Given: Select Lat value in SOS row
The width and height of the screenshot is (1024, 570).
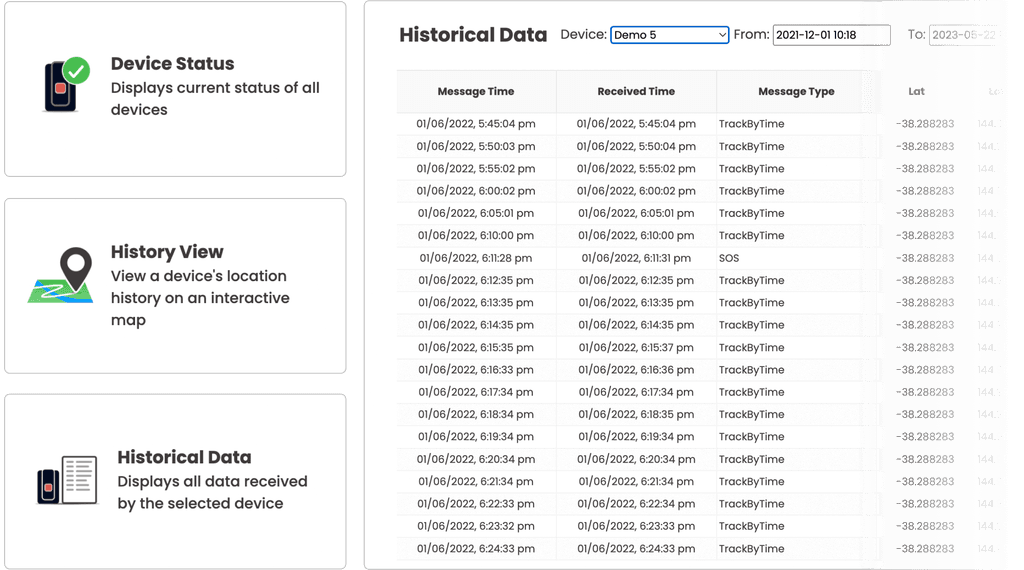Looking at the screenshot, I should 925,258.
